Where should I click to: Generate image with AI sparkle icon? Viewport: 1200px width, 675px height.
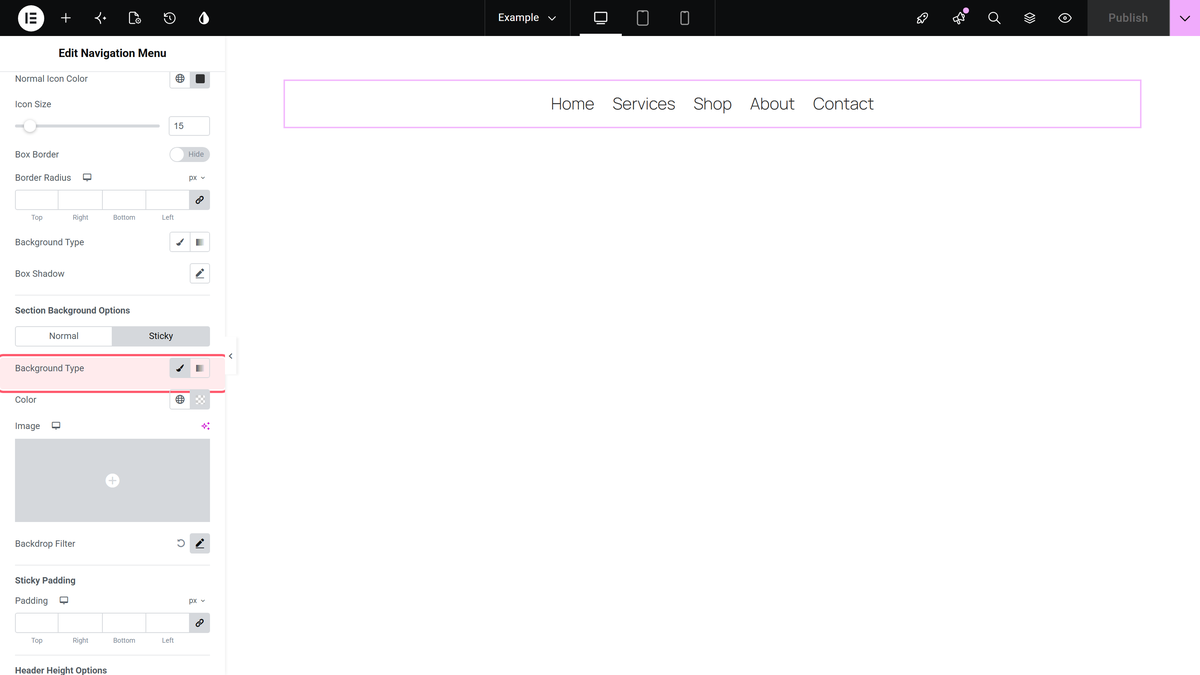(x=205, y=426)
